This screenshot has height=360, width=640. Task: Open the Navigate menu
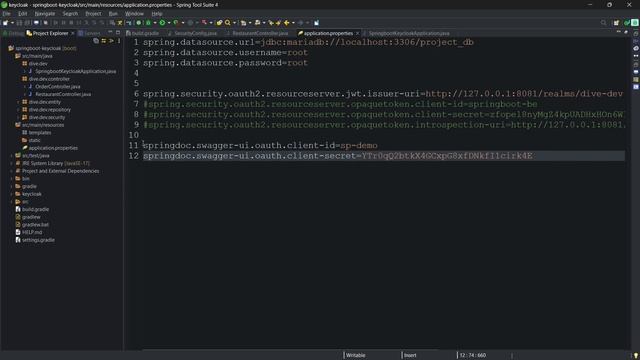(x=45, y=13)
